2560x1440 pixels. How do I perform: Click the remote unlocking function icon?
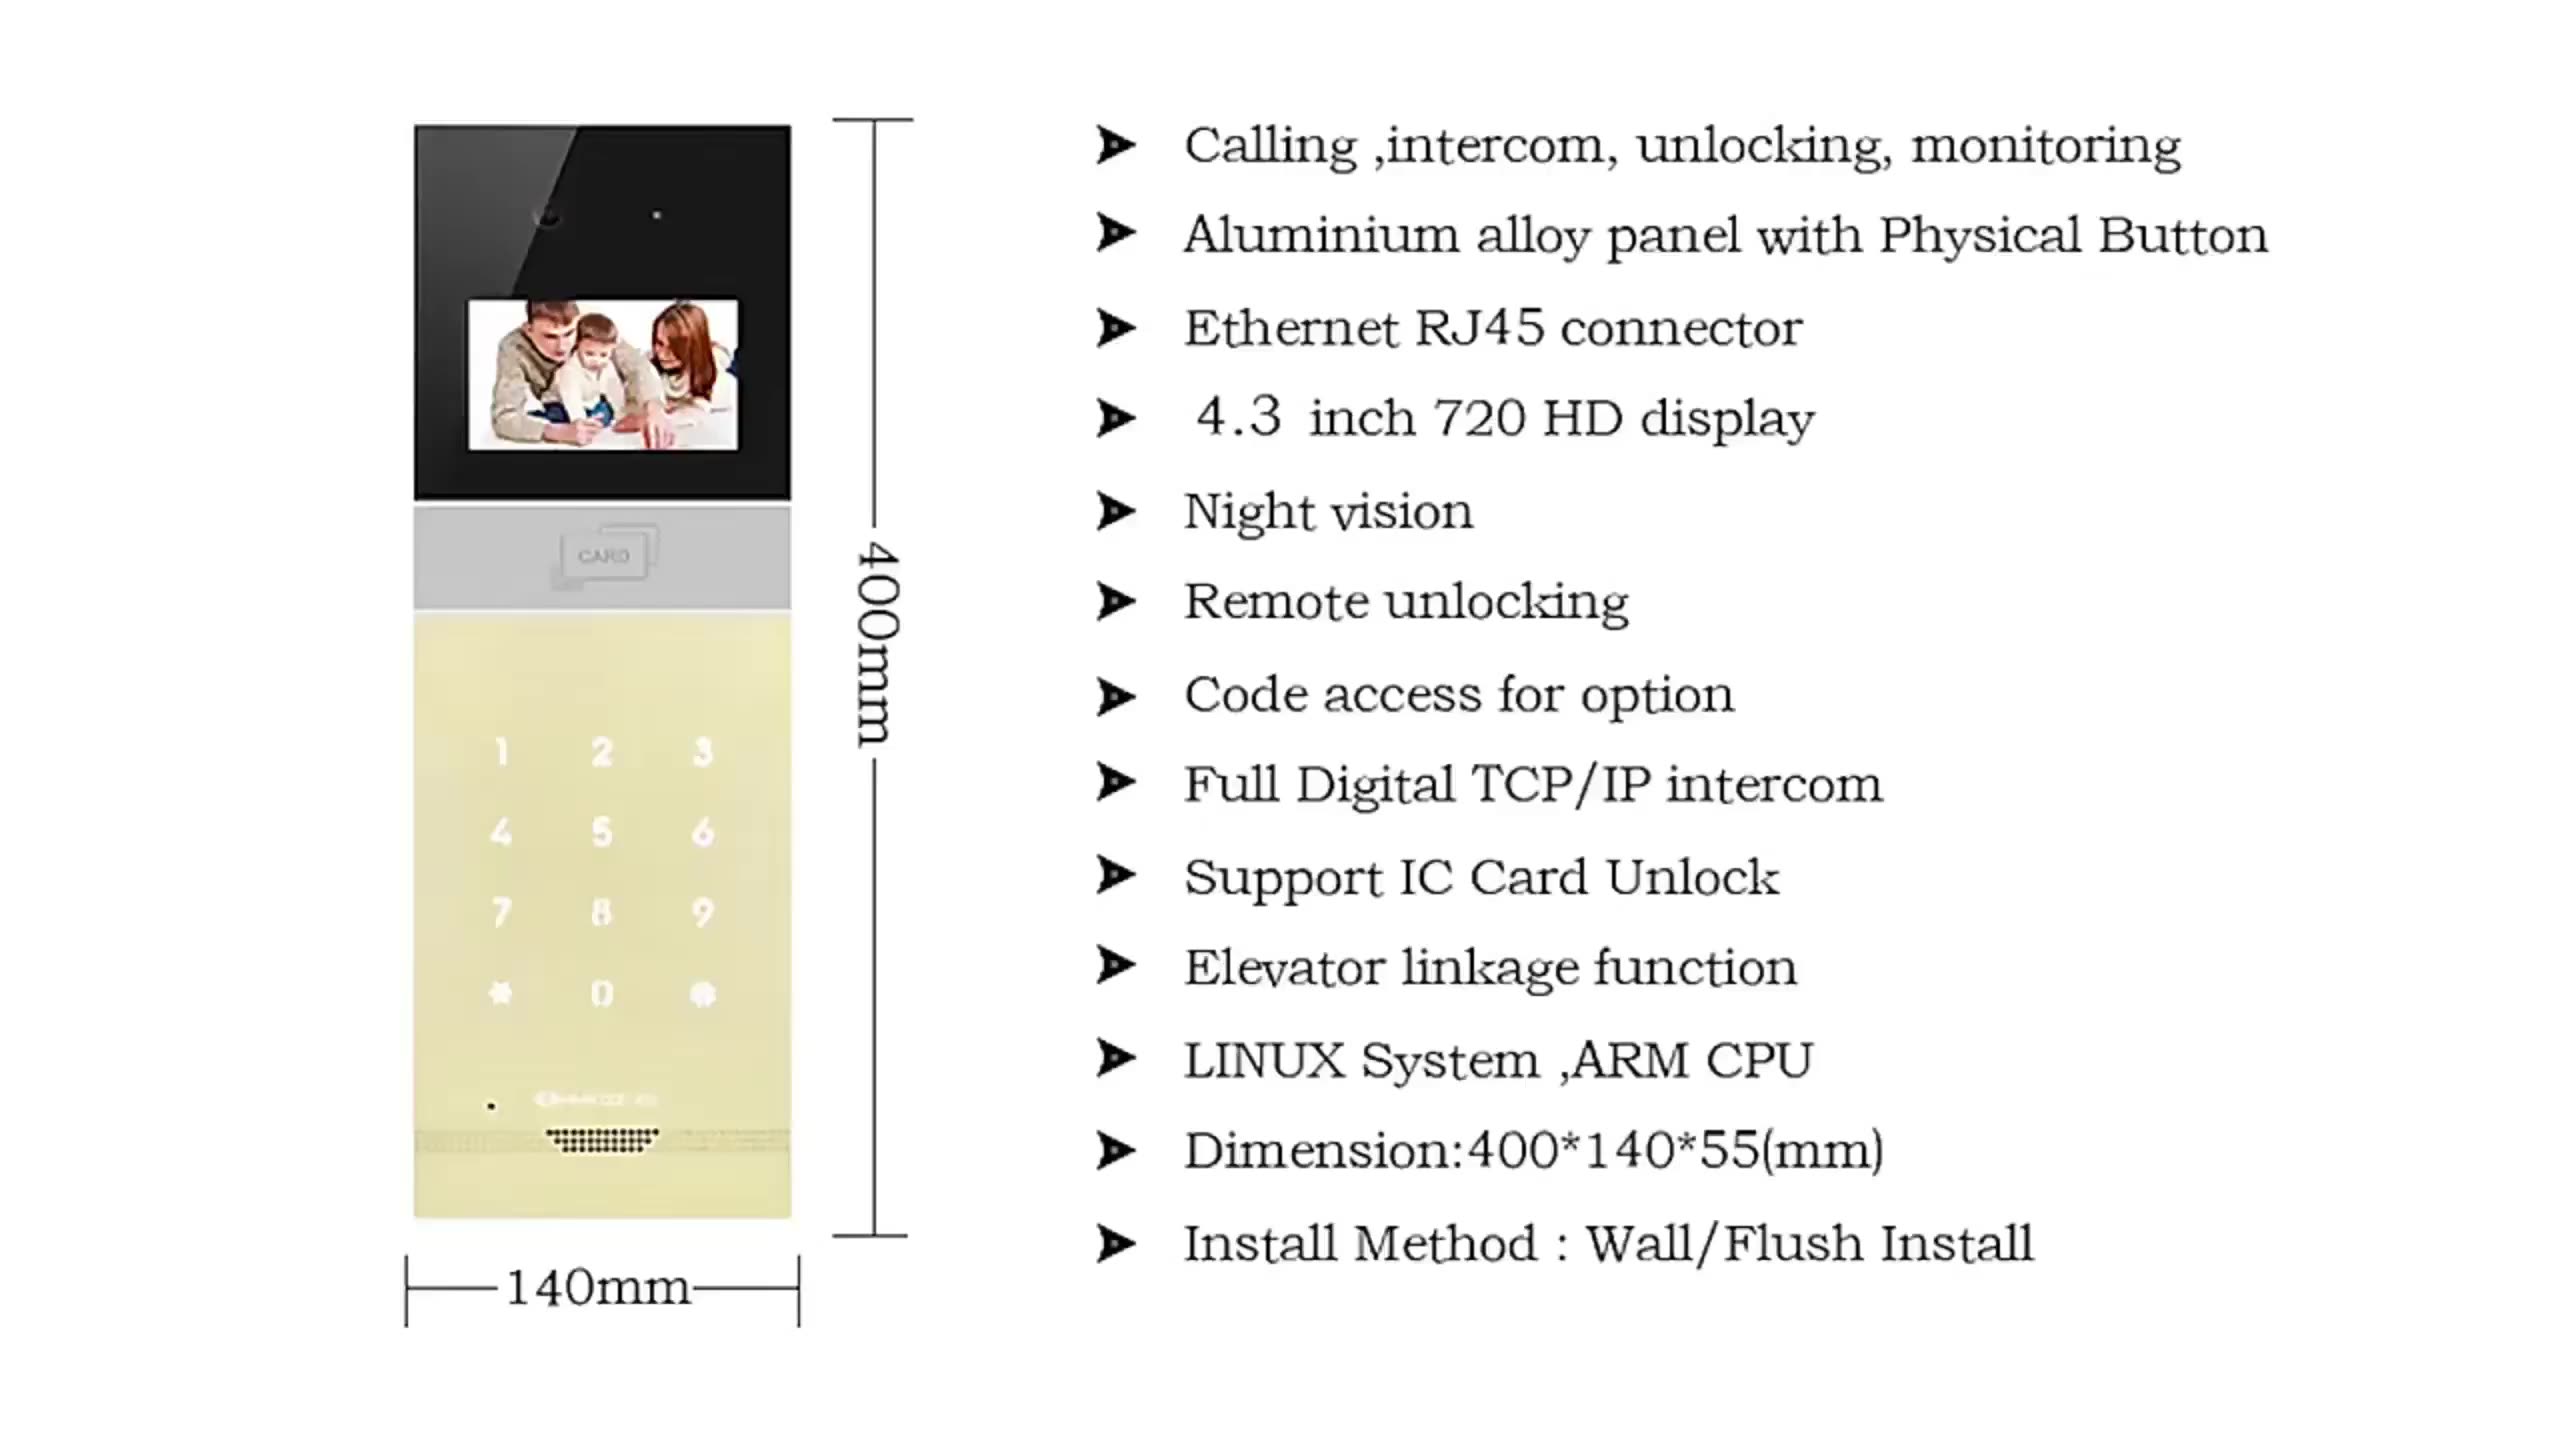1115,601
